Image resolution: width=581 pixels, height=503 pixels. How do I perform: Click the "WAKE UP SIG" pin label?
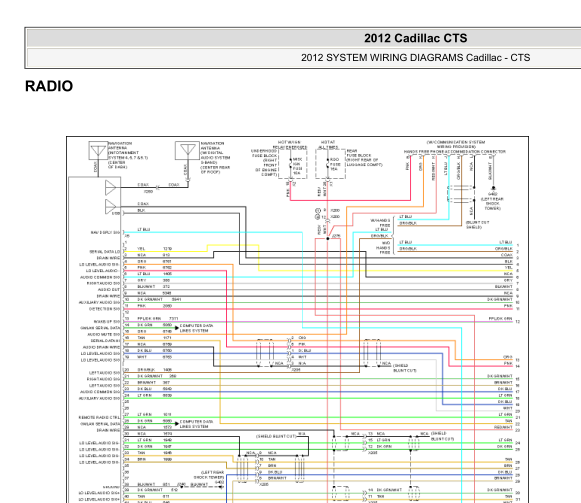tap(107, 321)
